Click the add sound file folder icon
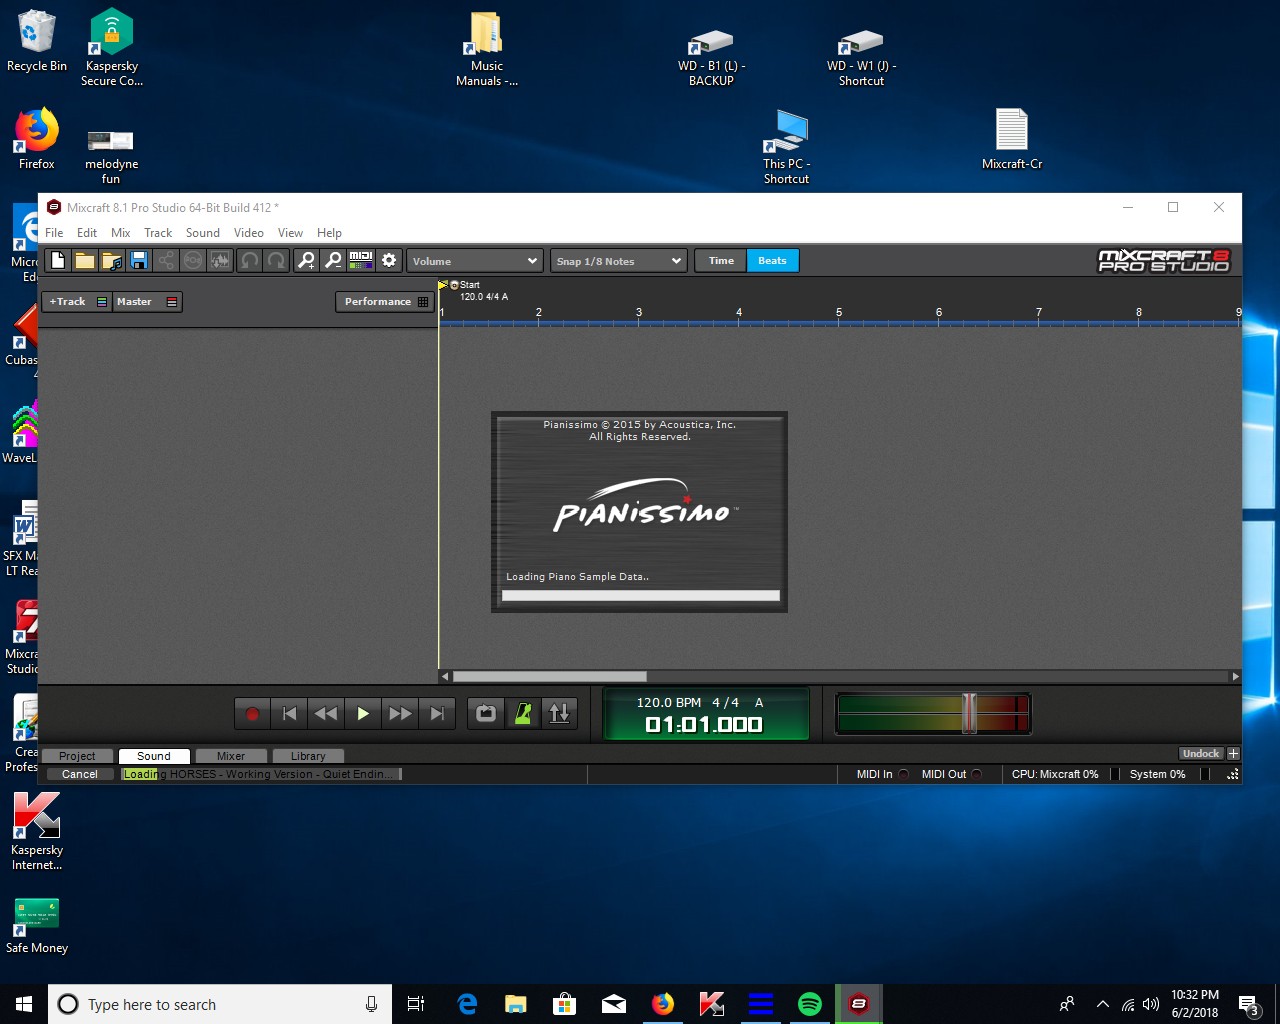Viewport: 1280px width, 1024px height. tap(112, 260)
